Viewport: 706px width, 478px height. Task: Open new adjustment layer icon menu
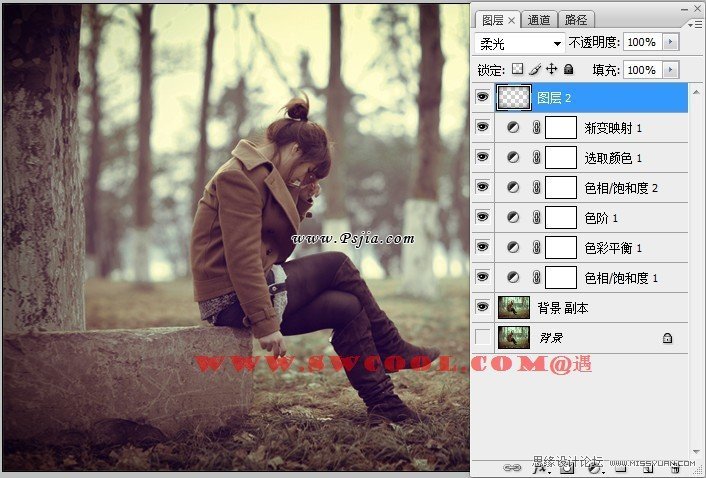596,469
